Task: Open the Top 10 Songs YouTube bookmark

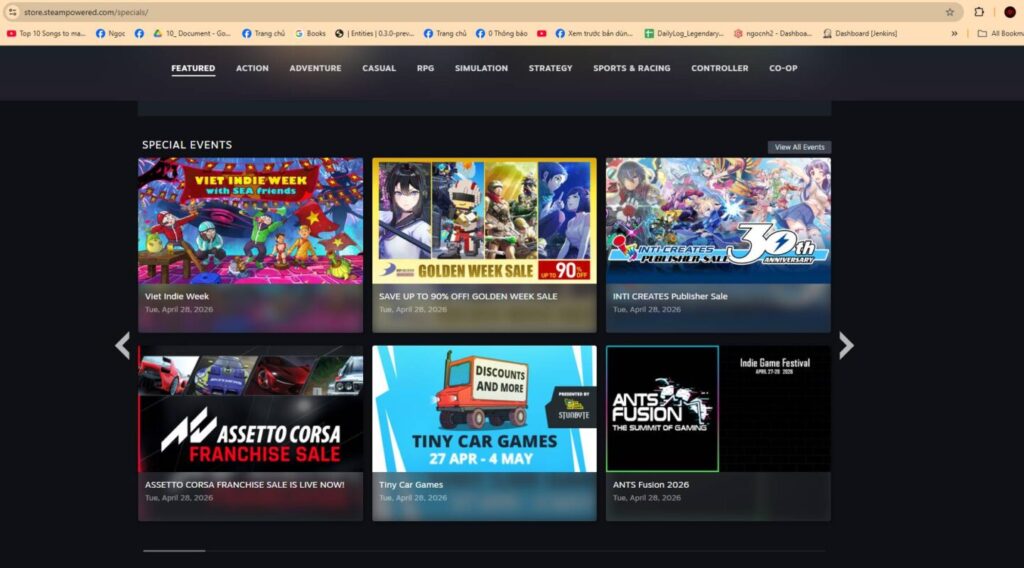Action: pyautogui.click(x=46, y=33)
